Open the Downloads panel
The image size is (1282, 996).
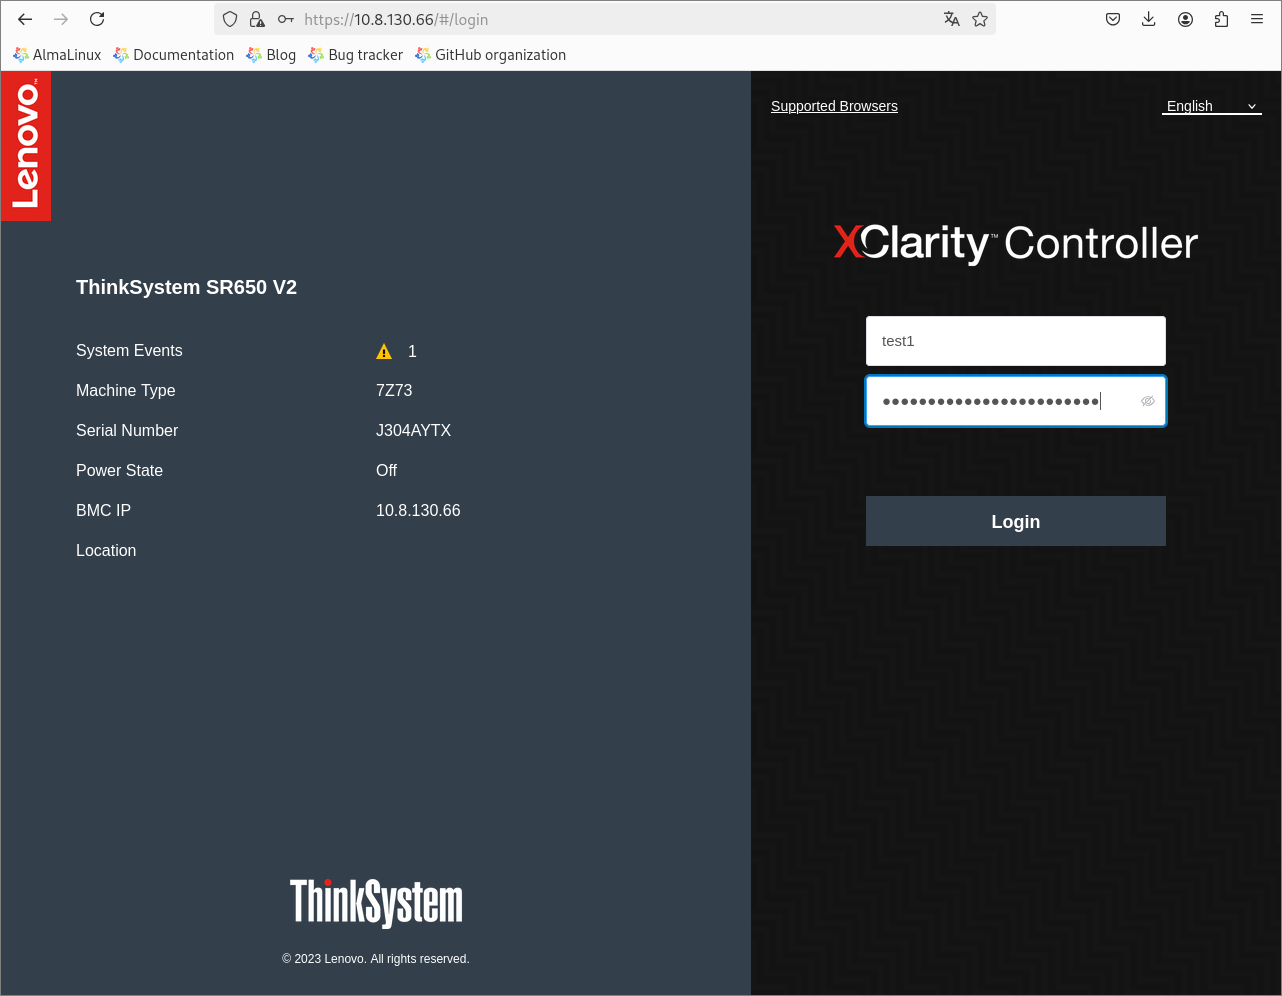coord(1149,19)
